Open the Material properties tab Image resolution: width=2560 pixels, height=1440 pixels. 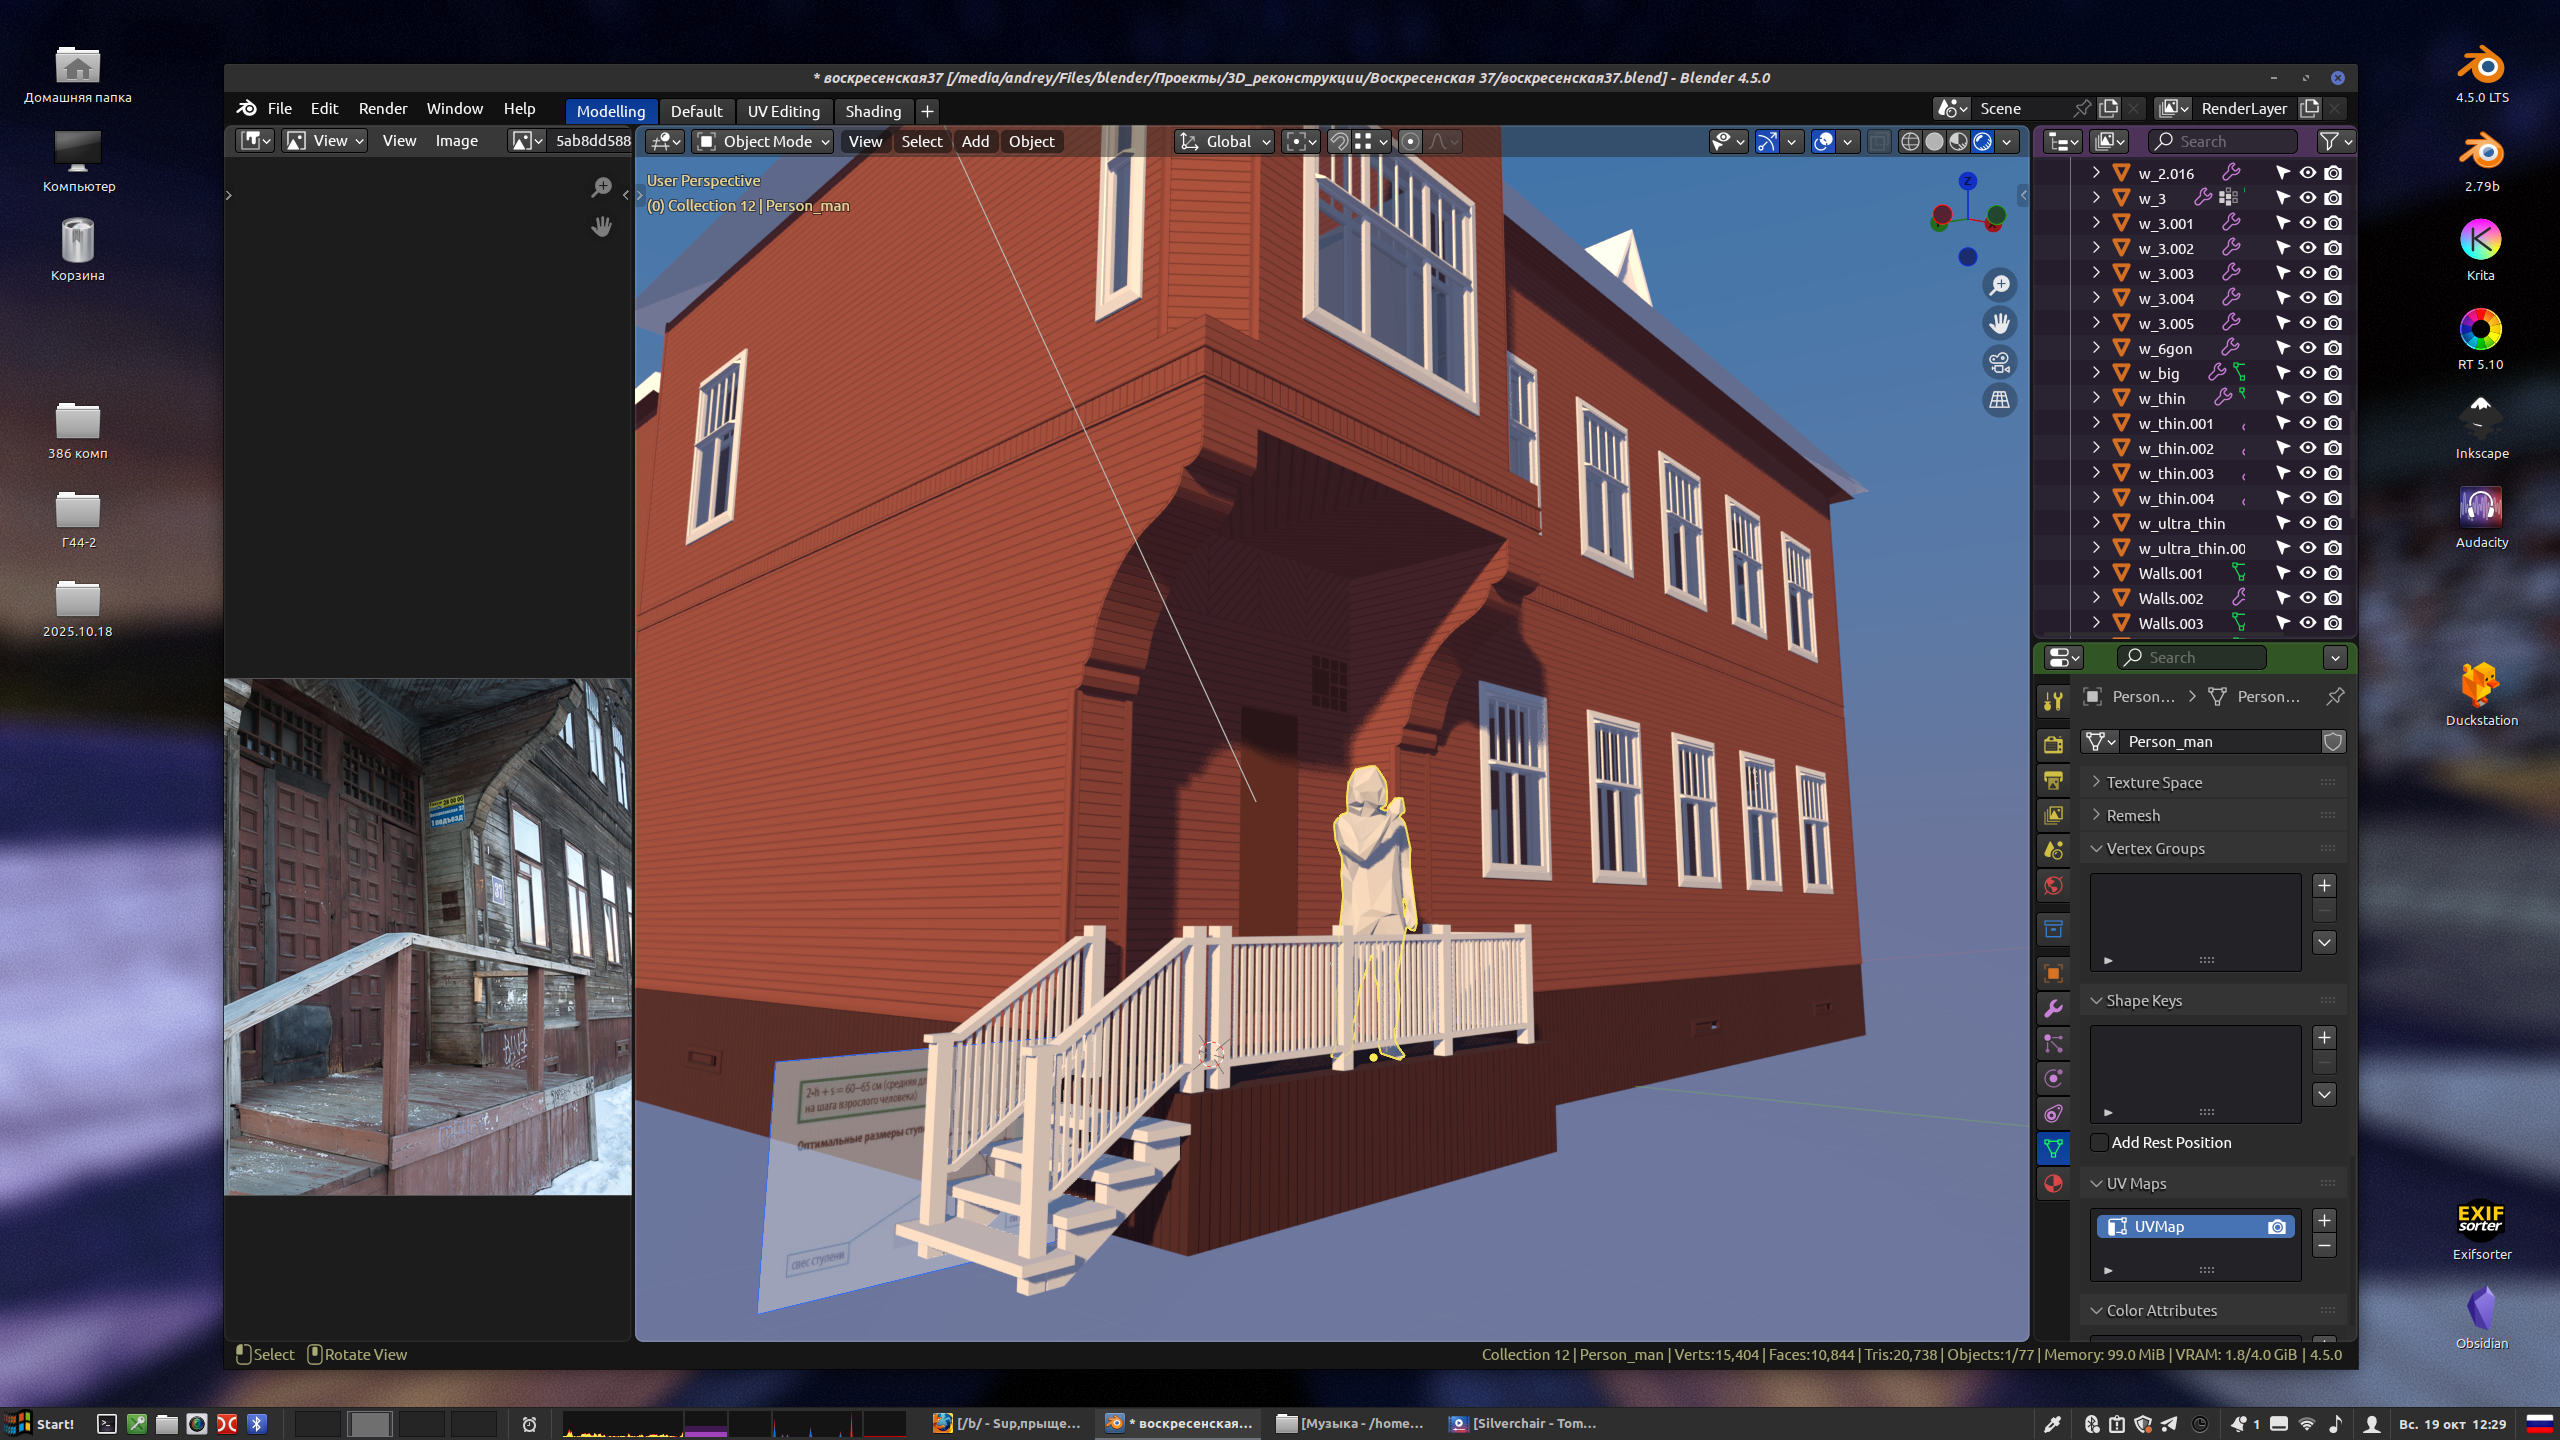(2053, 1184)
